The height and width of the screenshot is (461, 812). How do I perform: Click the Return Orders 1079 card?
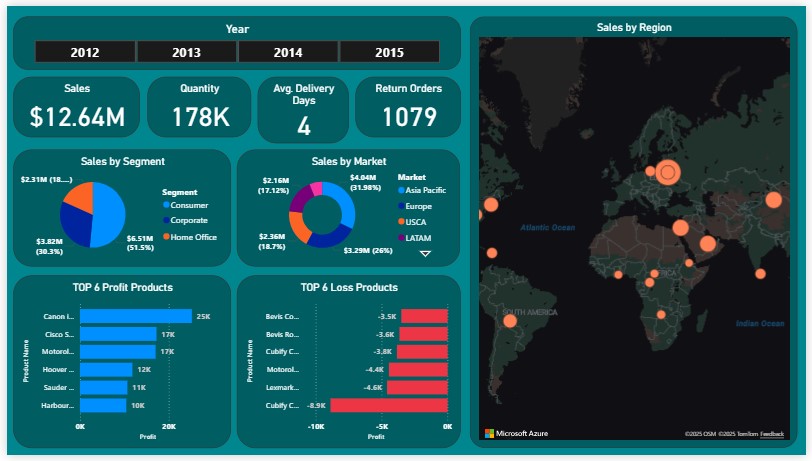click(409, 107)
